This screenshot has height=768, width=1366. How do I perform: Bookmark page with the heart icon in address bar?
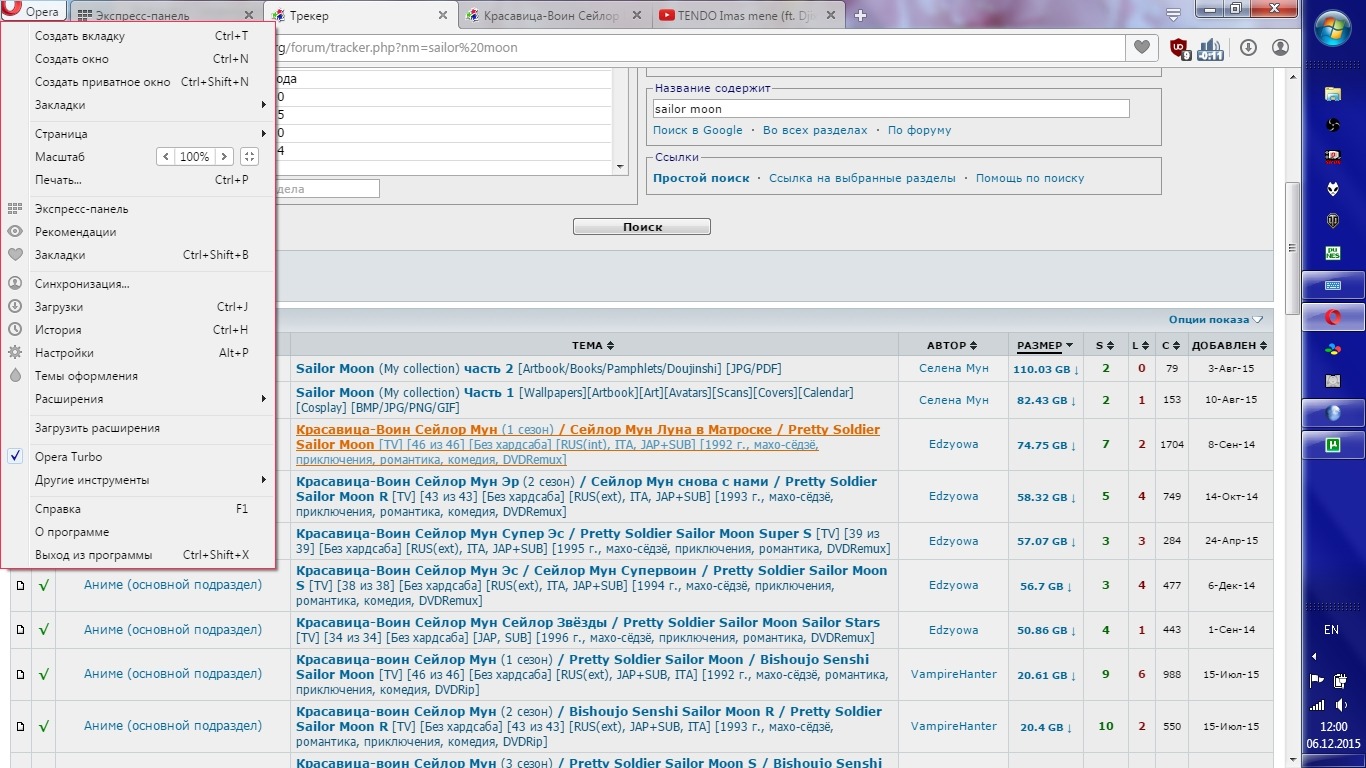point(1141,48)
